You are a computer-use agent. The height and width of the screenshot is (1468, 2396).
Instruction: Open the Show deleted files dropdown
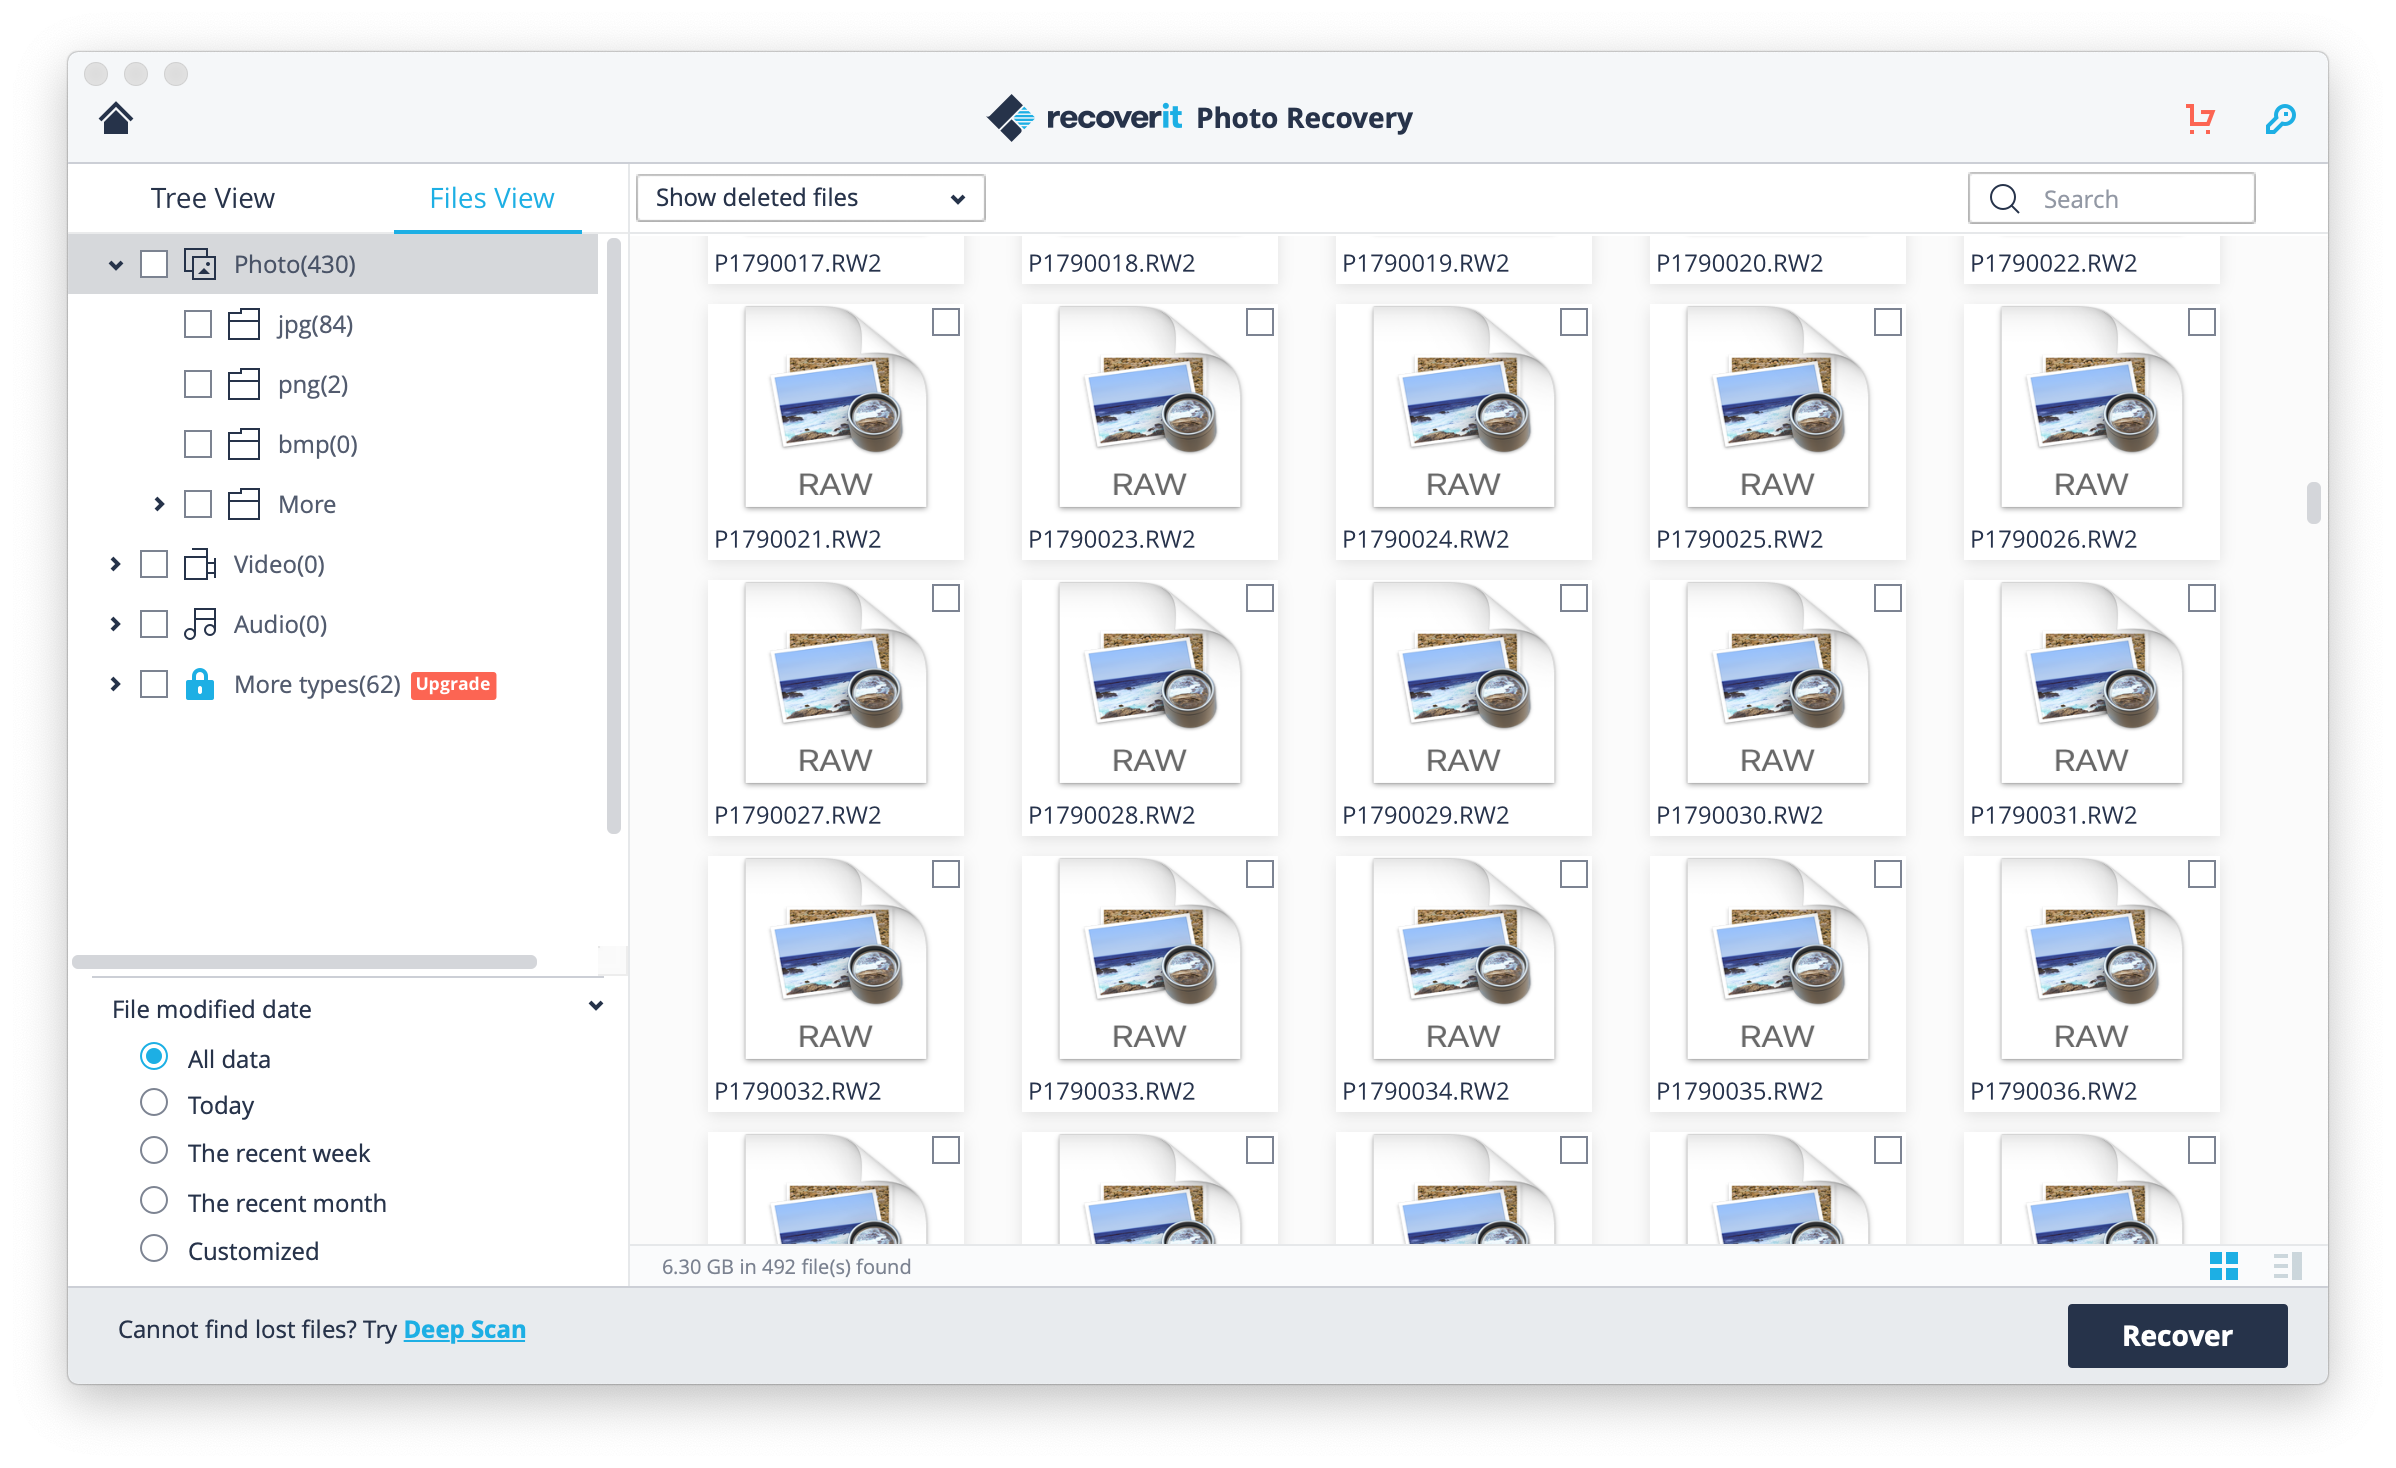pos(810,198)
